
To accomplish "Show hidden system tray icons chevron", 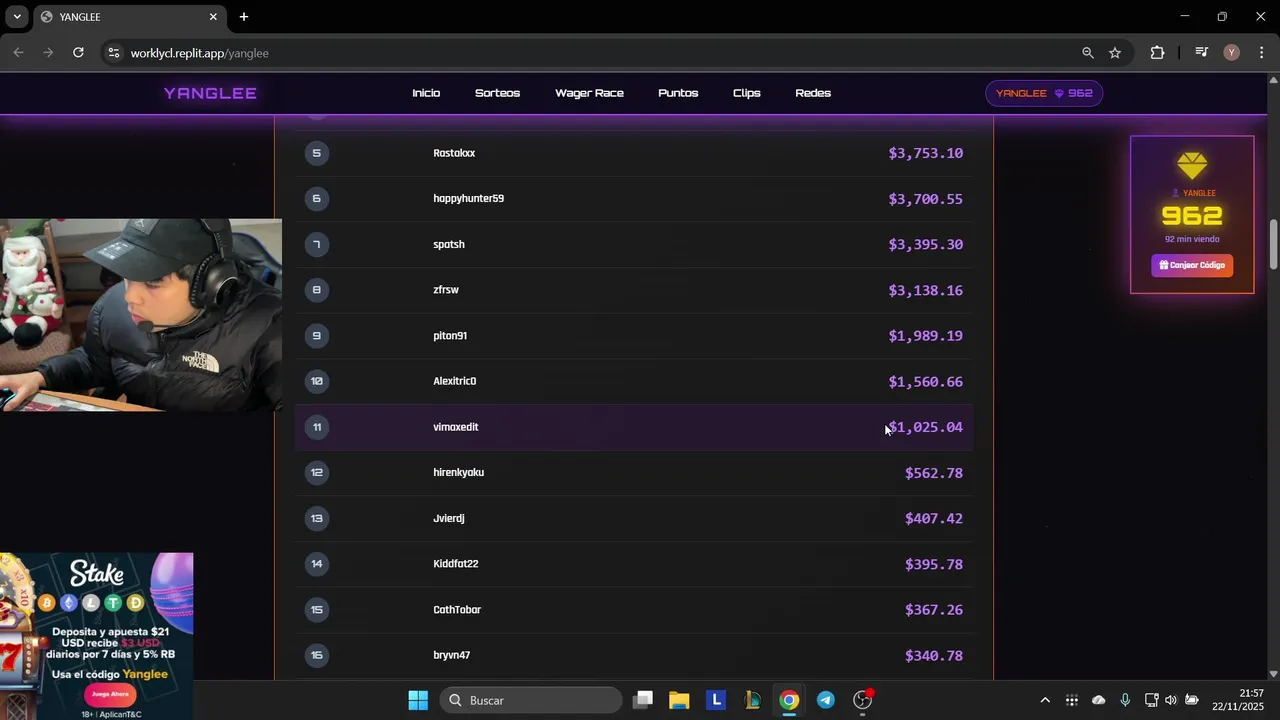I will click(x=1045, y=700).
